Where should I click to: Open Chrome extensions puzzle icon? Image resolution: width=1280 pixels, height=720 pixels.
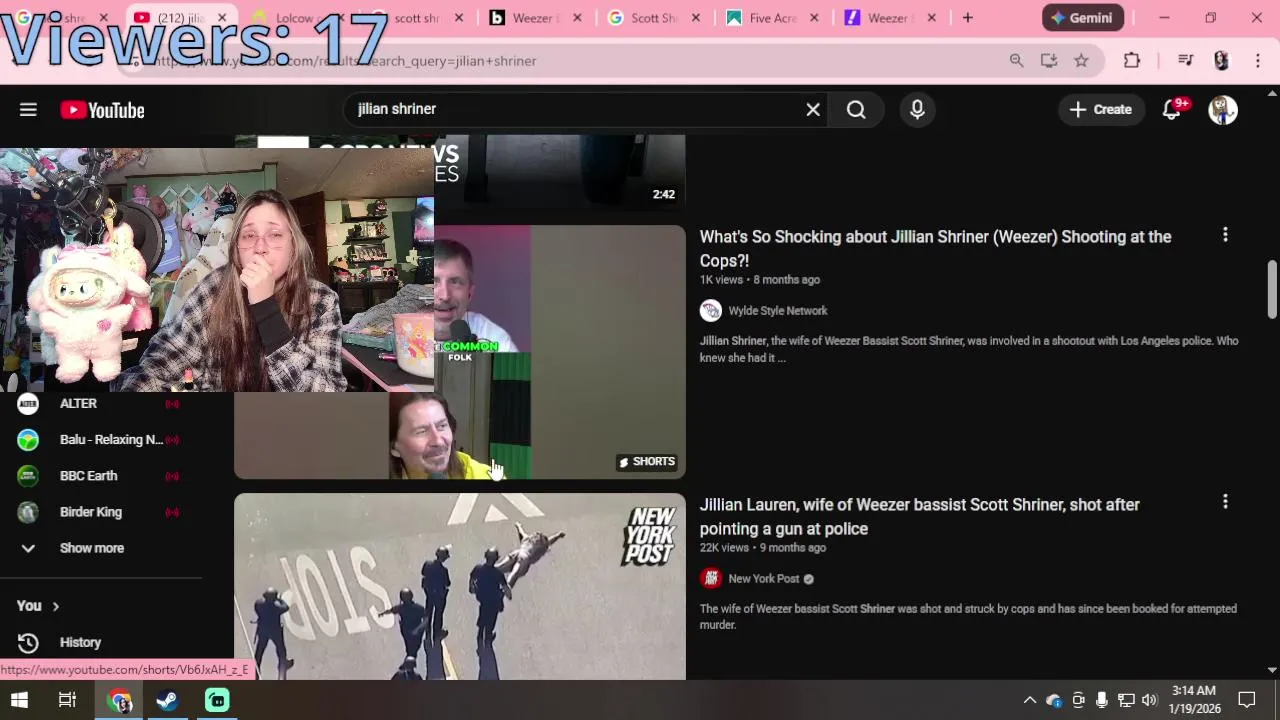pos(1132,61)
